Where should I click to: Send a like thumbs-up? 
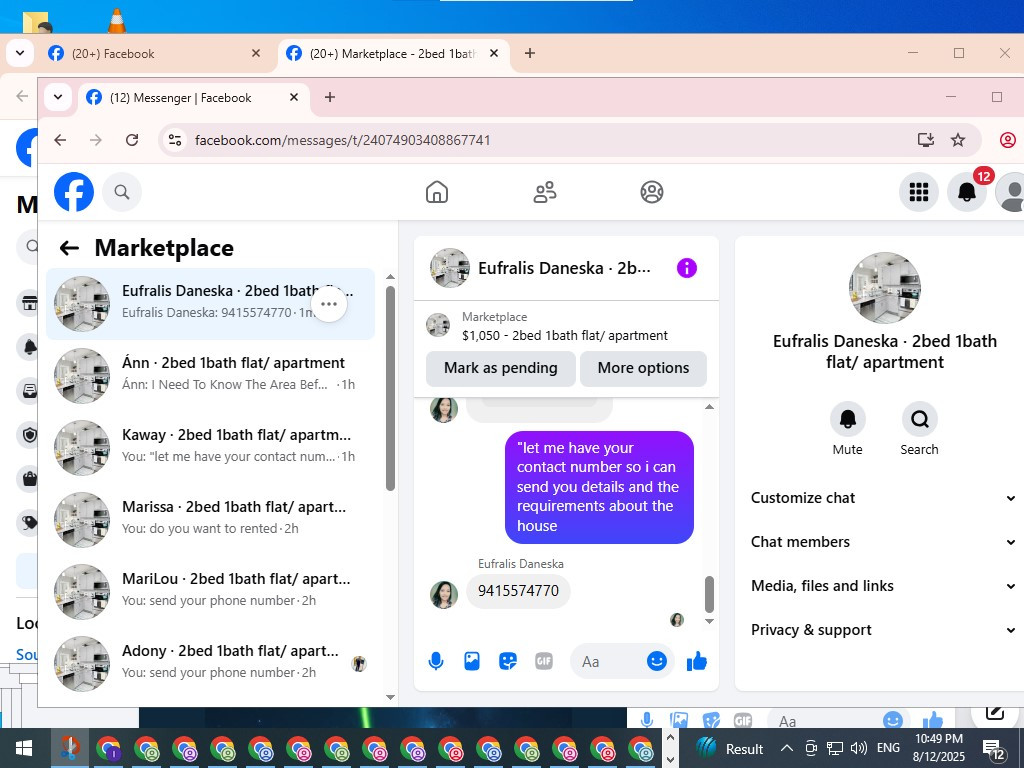(x=697, y=662)
